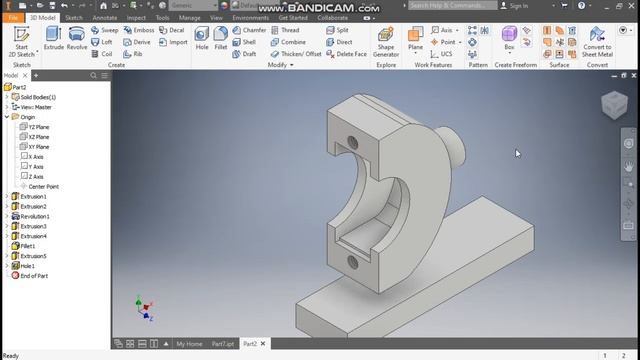This screenshot has width=640, height=360.
Task: Collapse the Origin folder
Action: pos(7,117)
